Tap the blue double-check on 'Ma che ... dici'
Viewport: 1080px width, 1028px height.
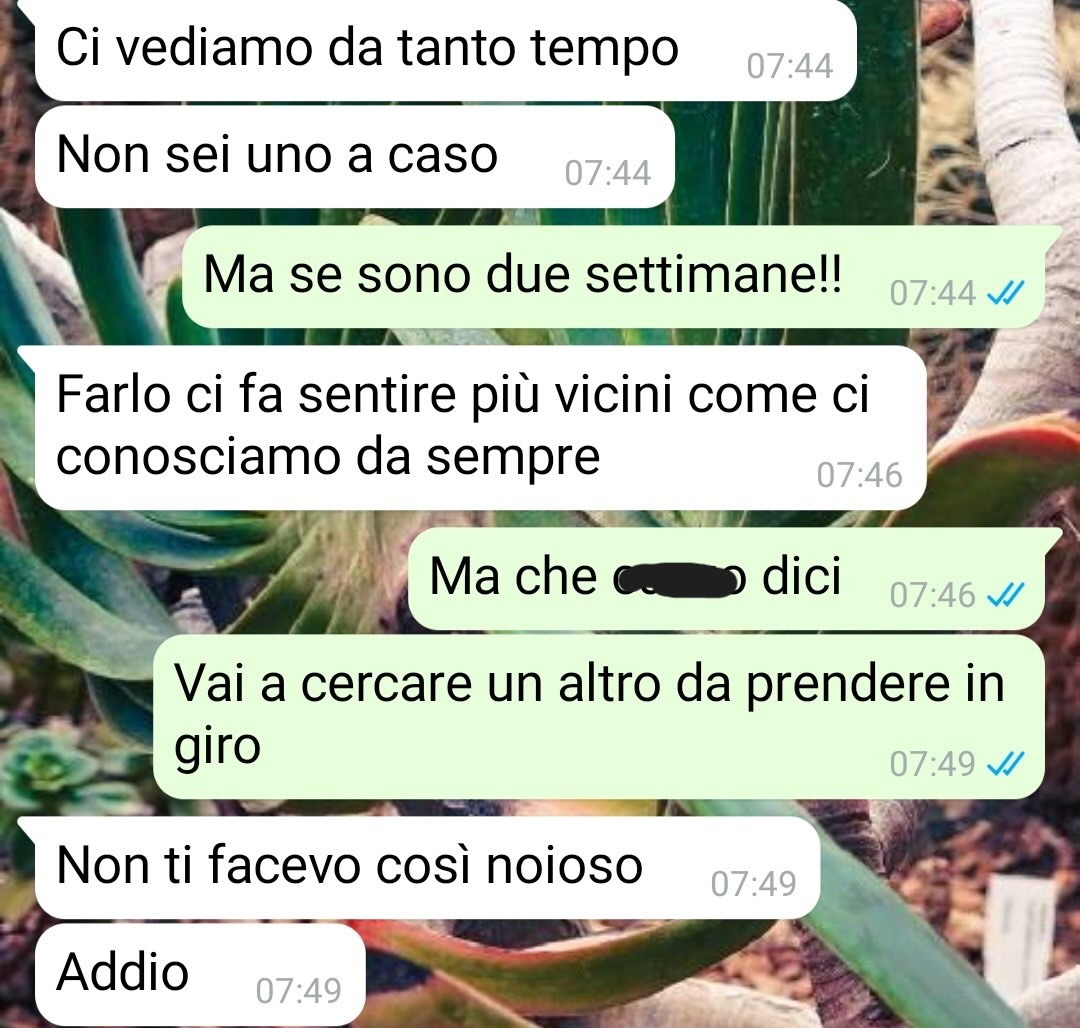coord(1006,594)
